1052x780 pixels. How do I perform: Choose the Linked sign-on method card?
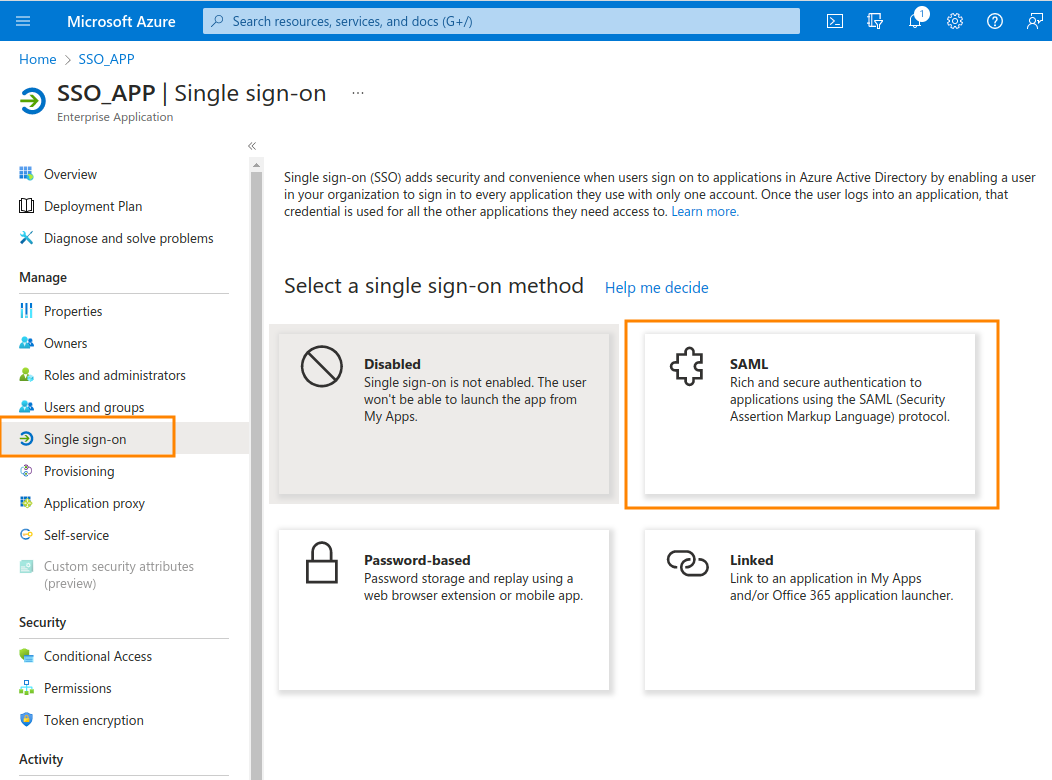coord(809,609)
